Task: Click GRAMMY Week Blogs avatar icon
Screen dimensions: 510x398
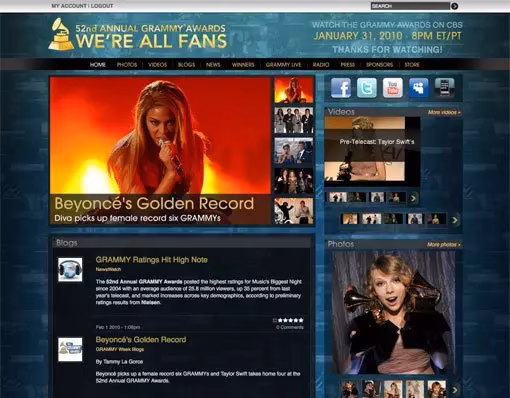Action: coord(70,349)
